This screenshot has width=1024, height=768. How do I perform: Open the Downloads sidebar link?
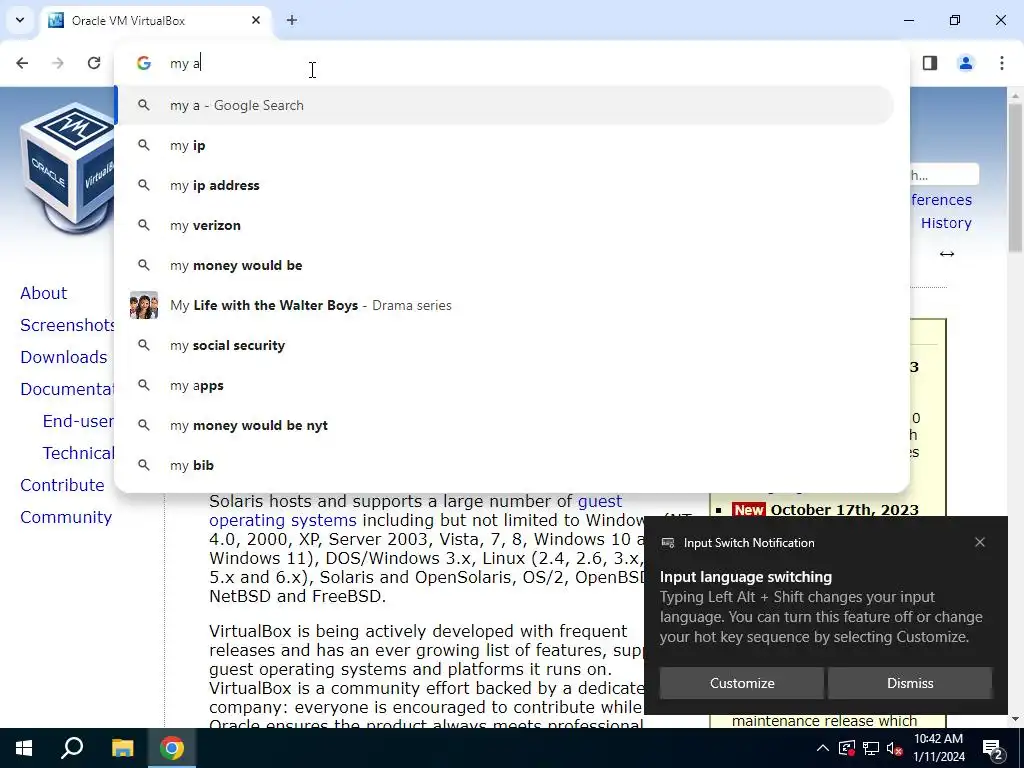point(63,357)
